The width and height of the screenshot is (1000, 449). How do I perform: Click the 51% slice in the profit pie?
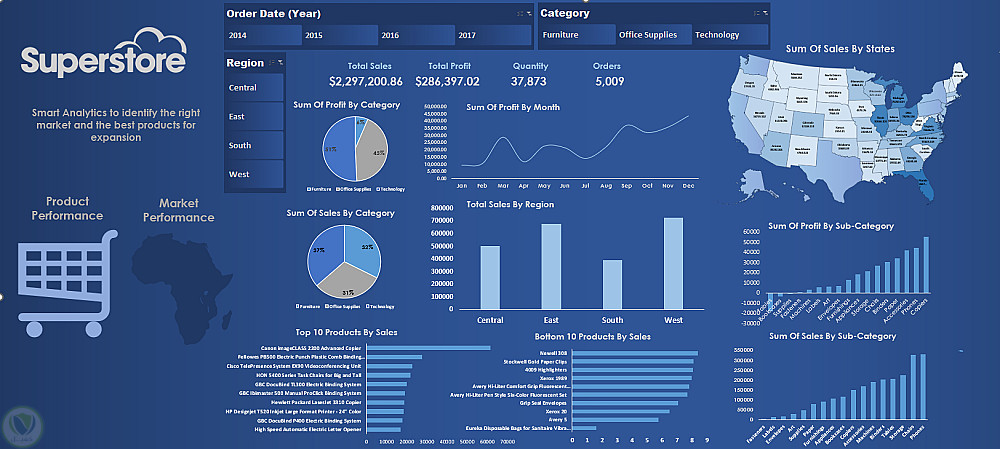[x=338, y=150]
